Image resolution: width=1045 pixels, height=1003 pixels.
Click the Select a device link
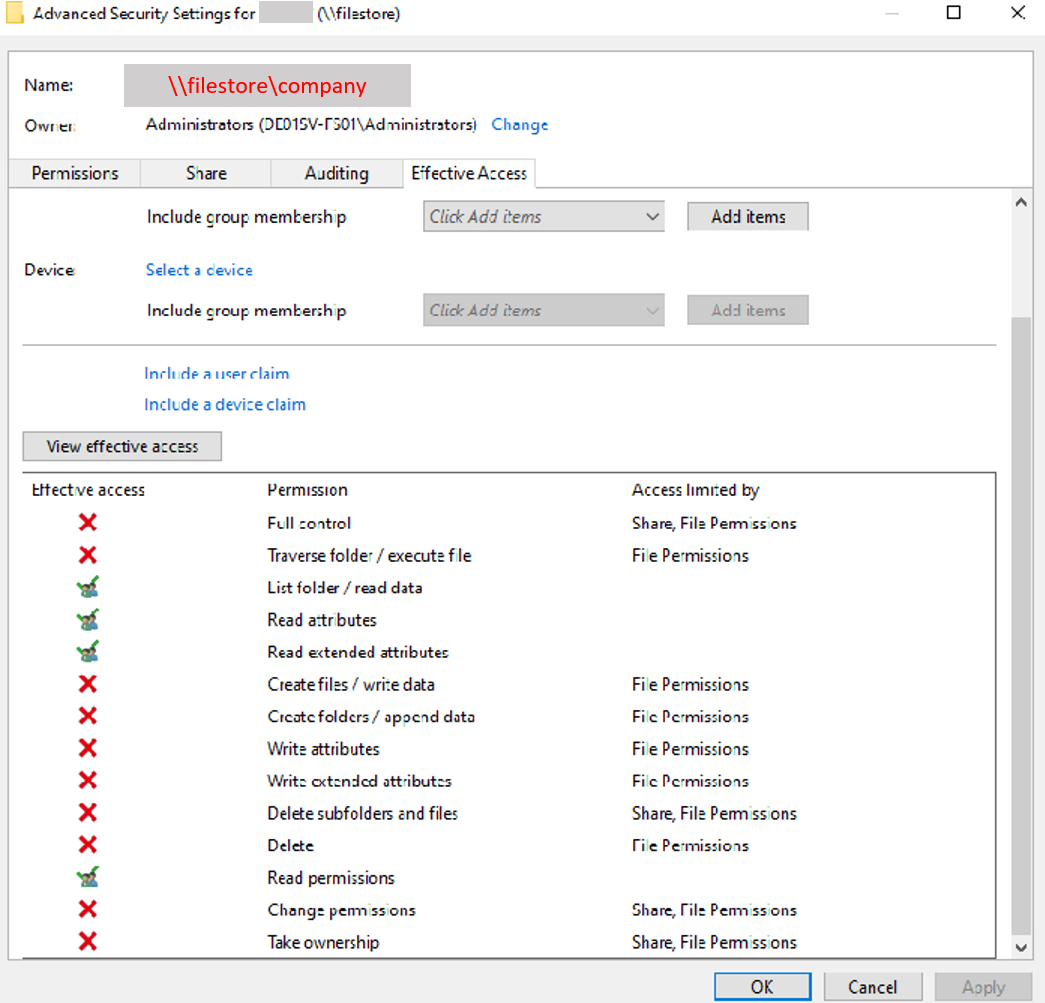[x=198, y=270]
